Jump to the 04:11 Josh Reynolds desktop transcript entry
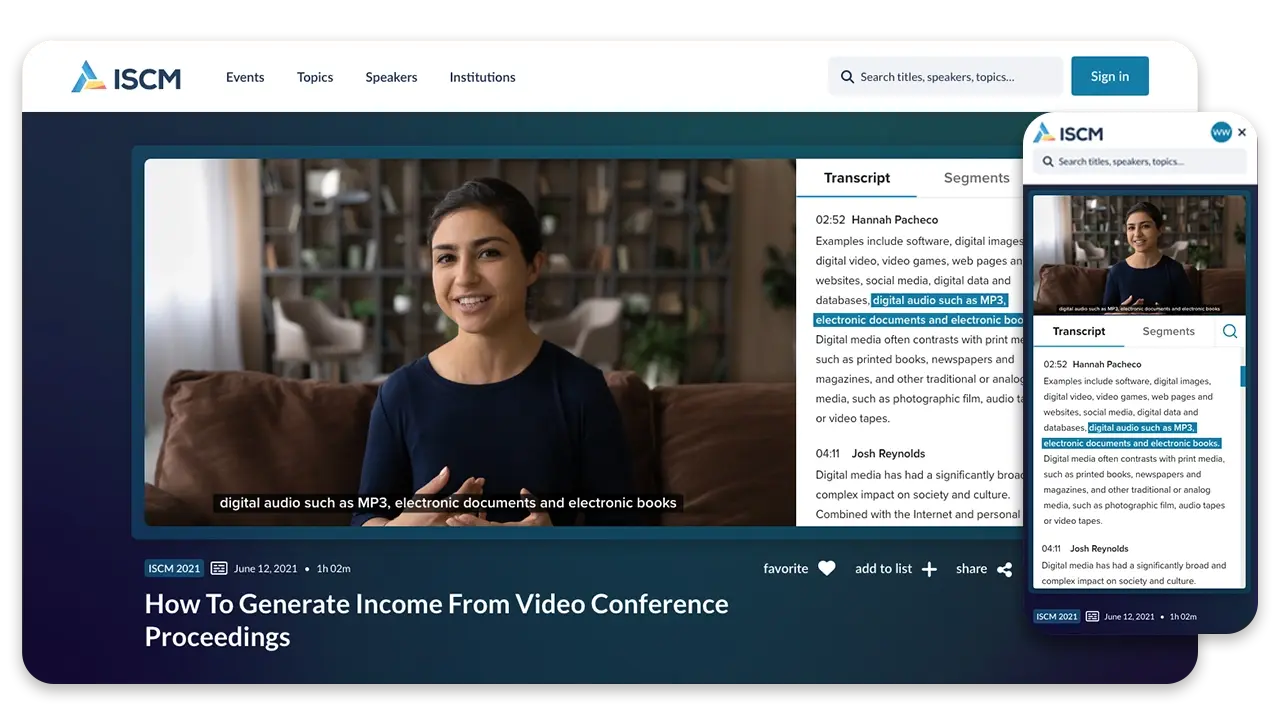 click(x=870, y=453)
